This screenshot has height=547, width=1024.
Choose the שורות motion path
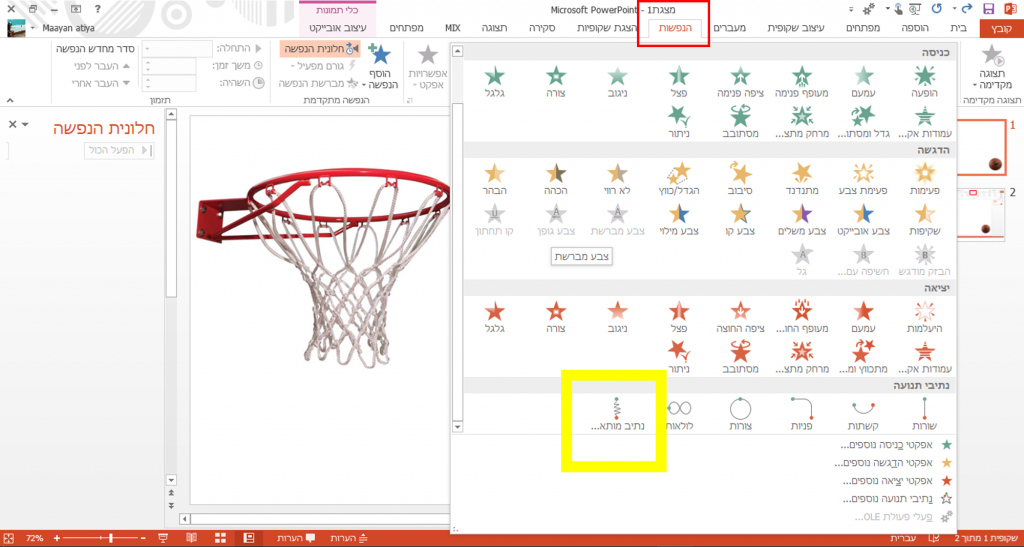[x=924, y=413]
